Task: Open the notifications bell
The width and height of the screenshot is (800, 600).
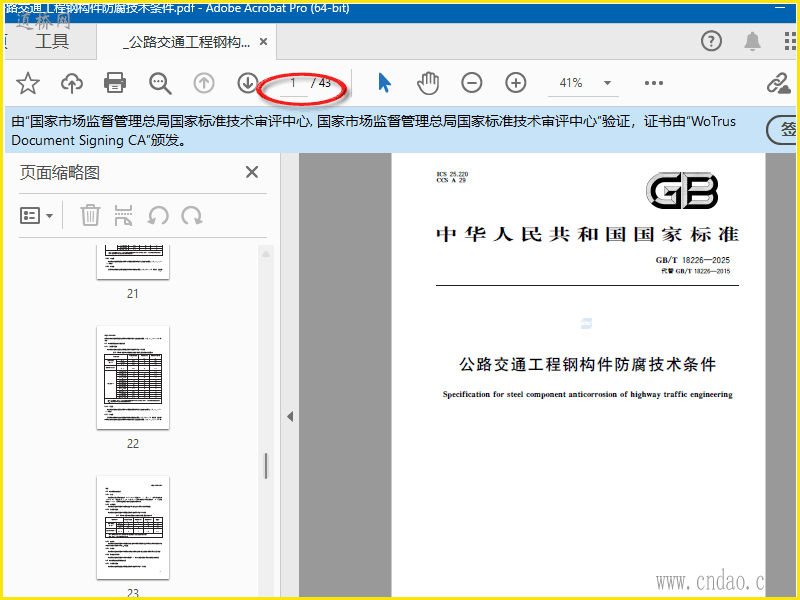Action: [753, 41]
